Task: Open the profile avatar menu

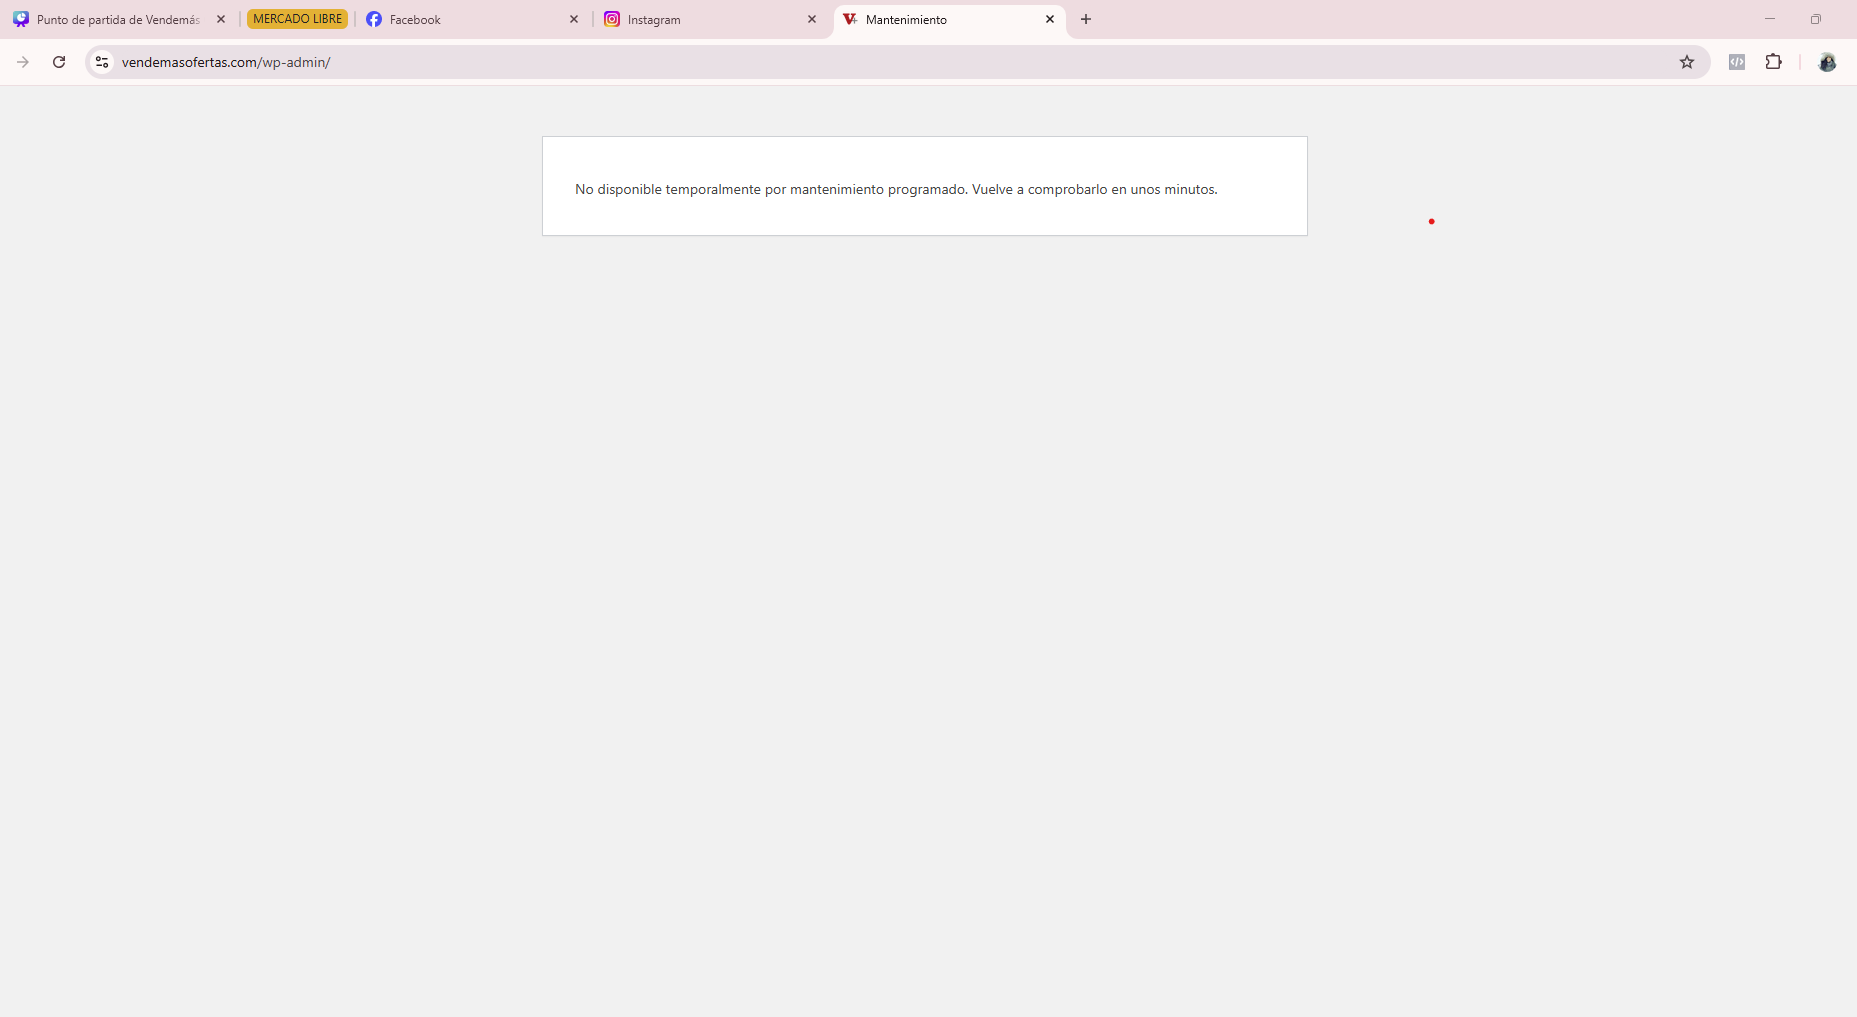Action: (x=1827, y=62)
